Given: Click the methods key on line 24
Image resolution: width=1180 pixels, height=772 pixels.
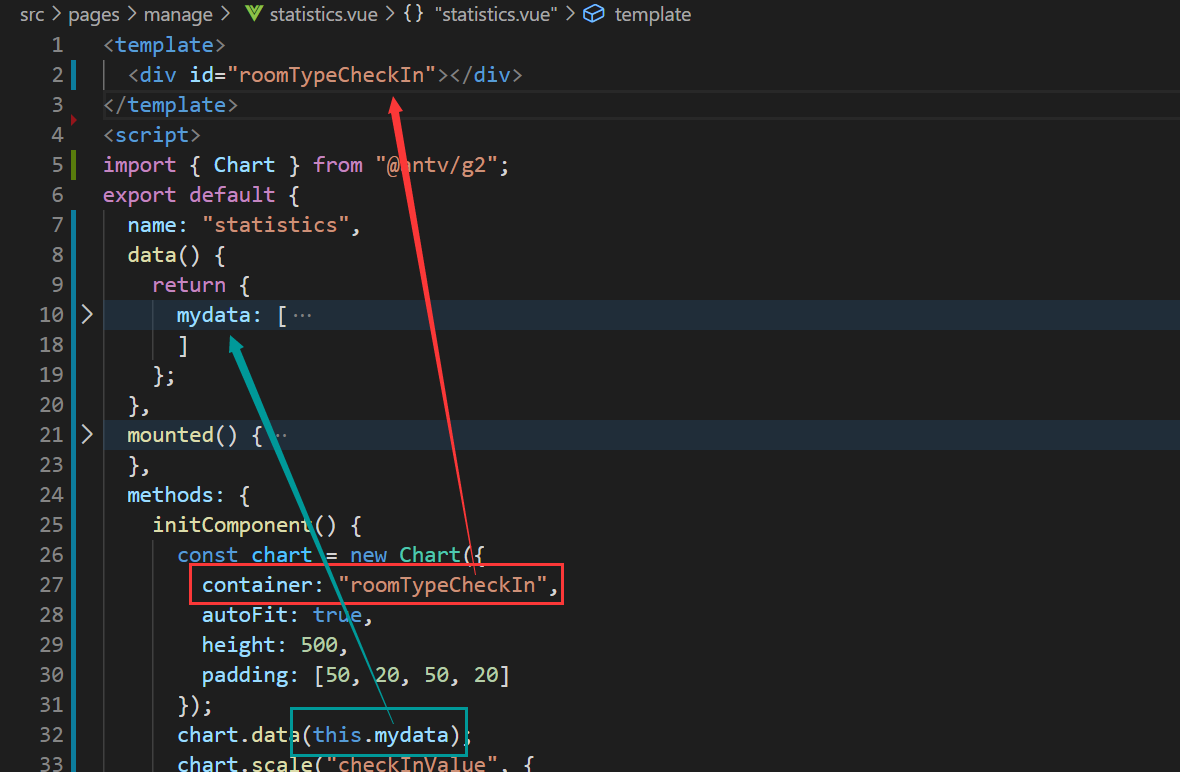Looking at the screenshot, I should (170, 495).
